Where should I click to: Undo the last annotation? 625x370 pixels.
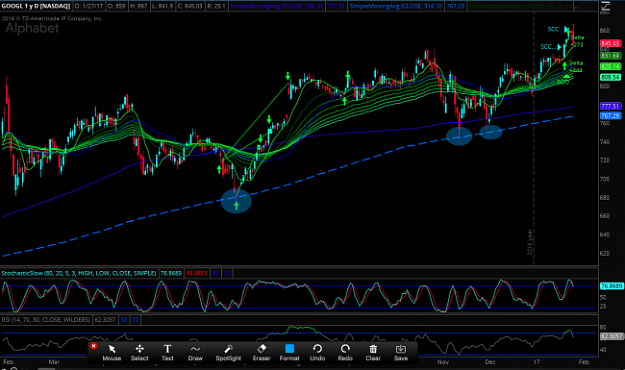coord(317,352)
